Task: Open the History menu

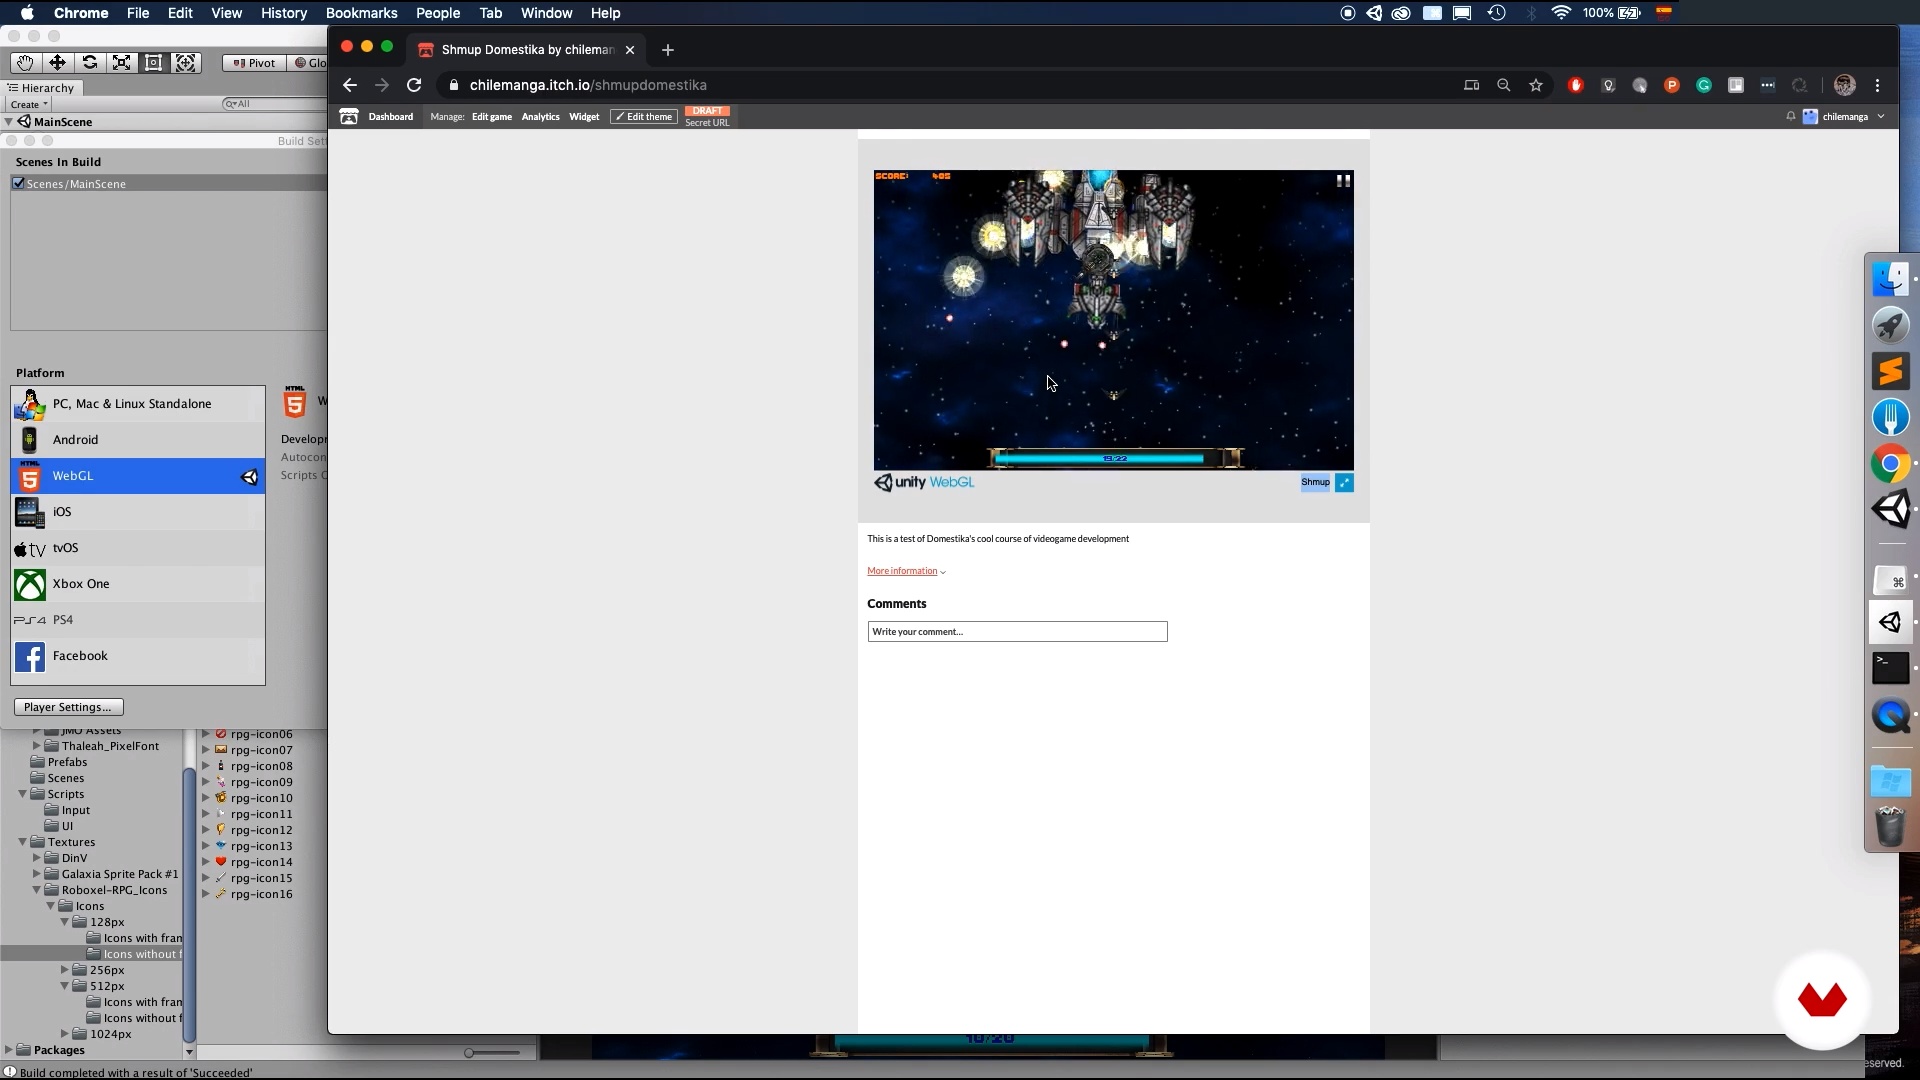Action: point(284,13)
